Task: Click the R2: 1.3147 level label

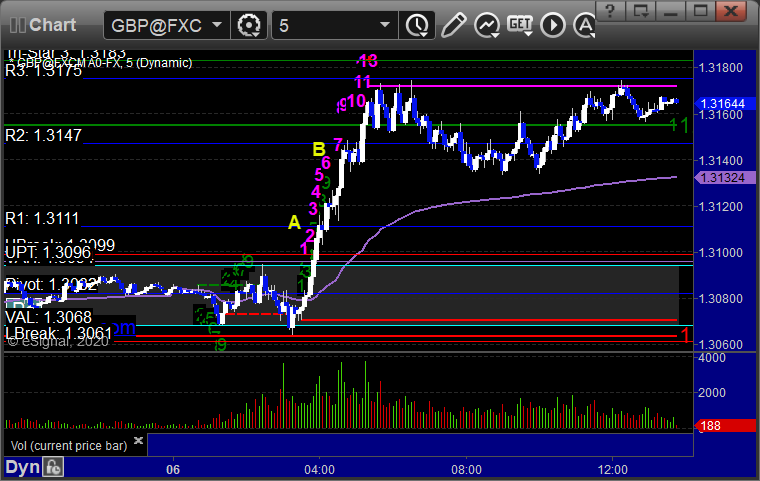Action: pos(43,135)
